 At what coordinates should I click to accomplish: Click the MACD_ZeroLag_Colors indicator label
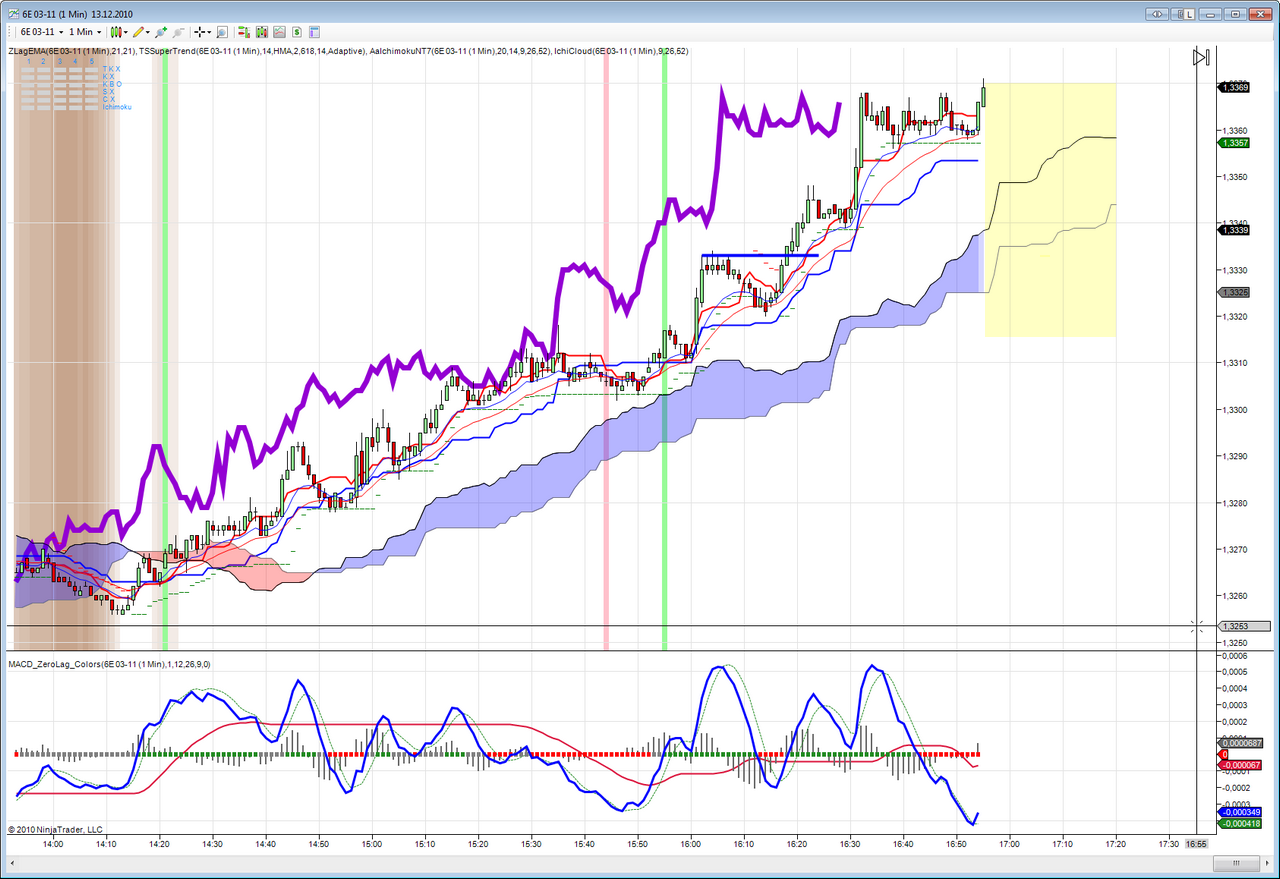point(109,664)
